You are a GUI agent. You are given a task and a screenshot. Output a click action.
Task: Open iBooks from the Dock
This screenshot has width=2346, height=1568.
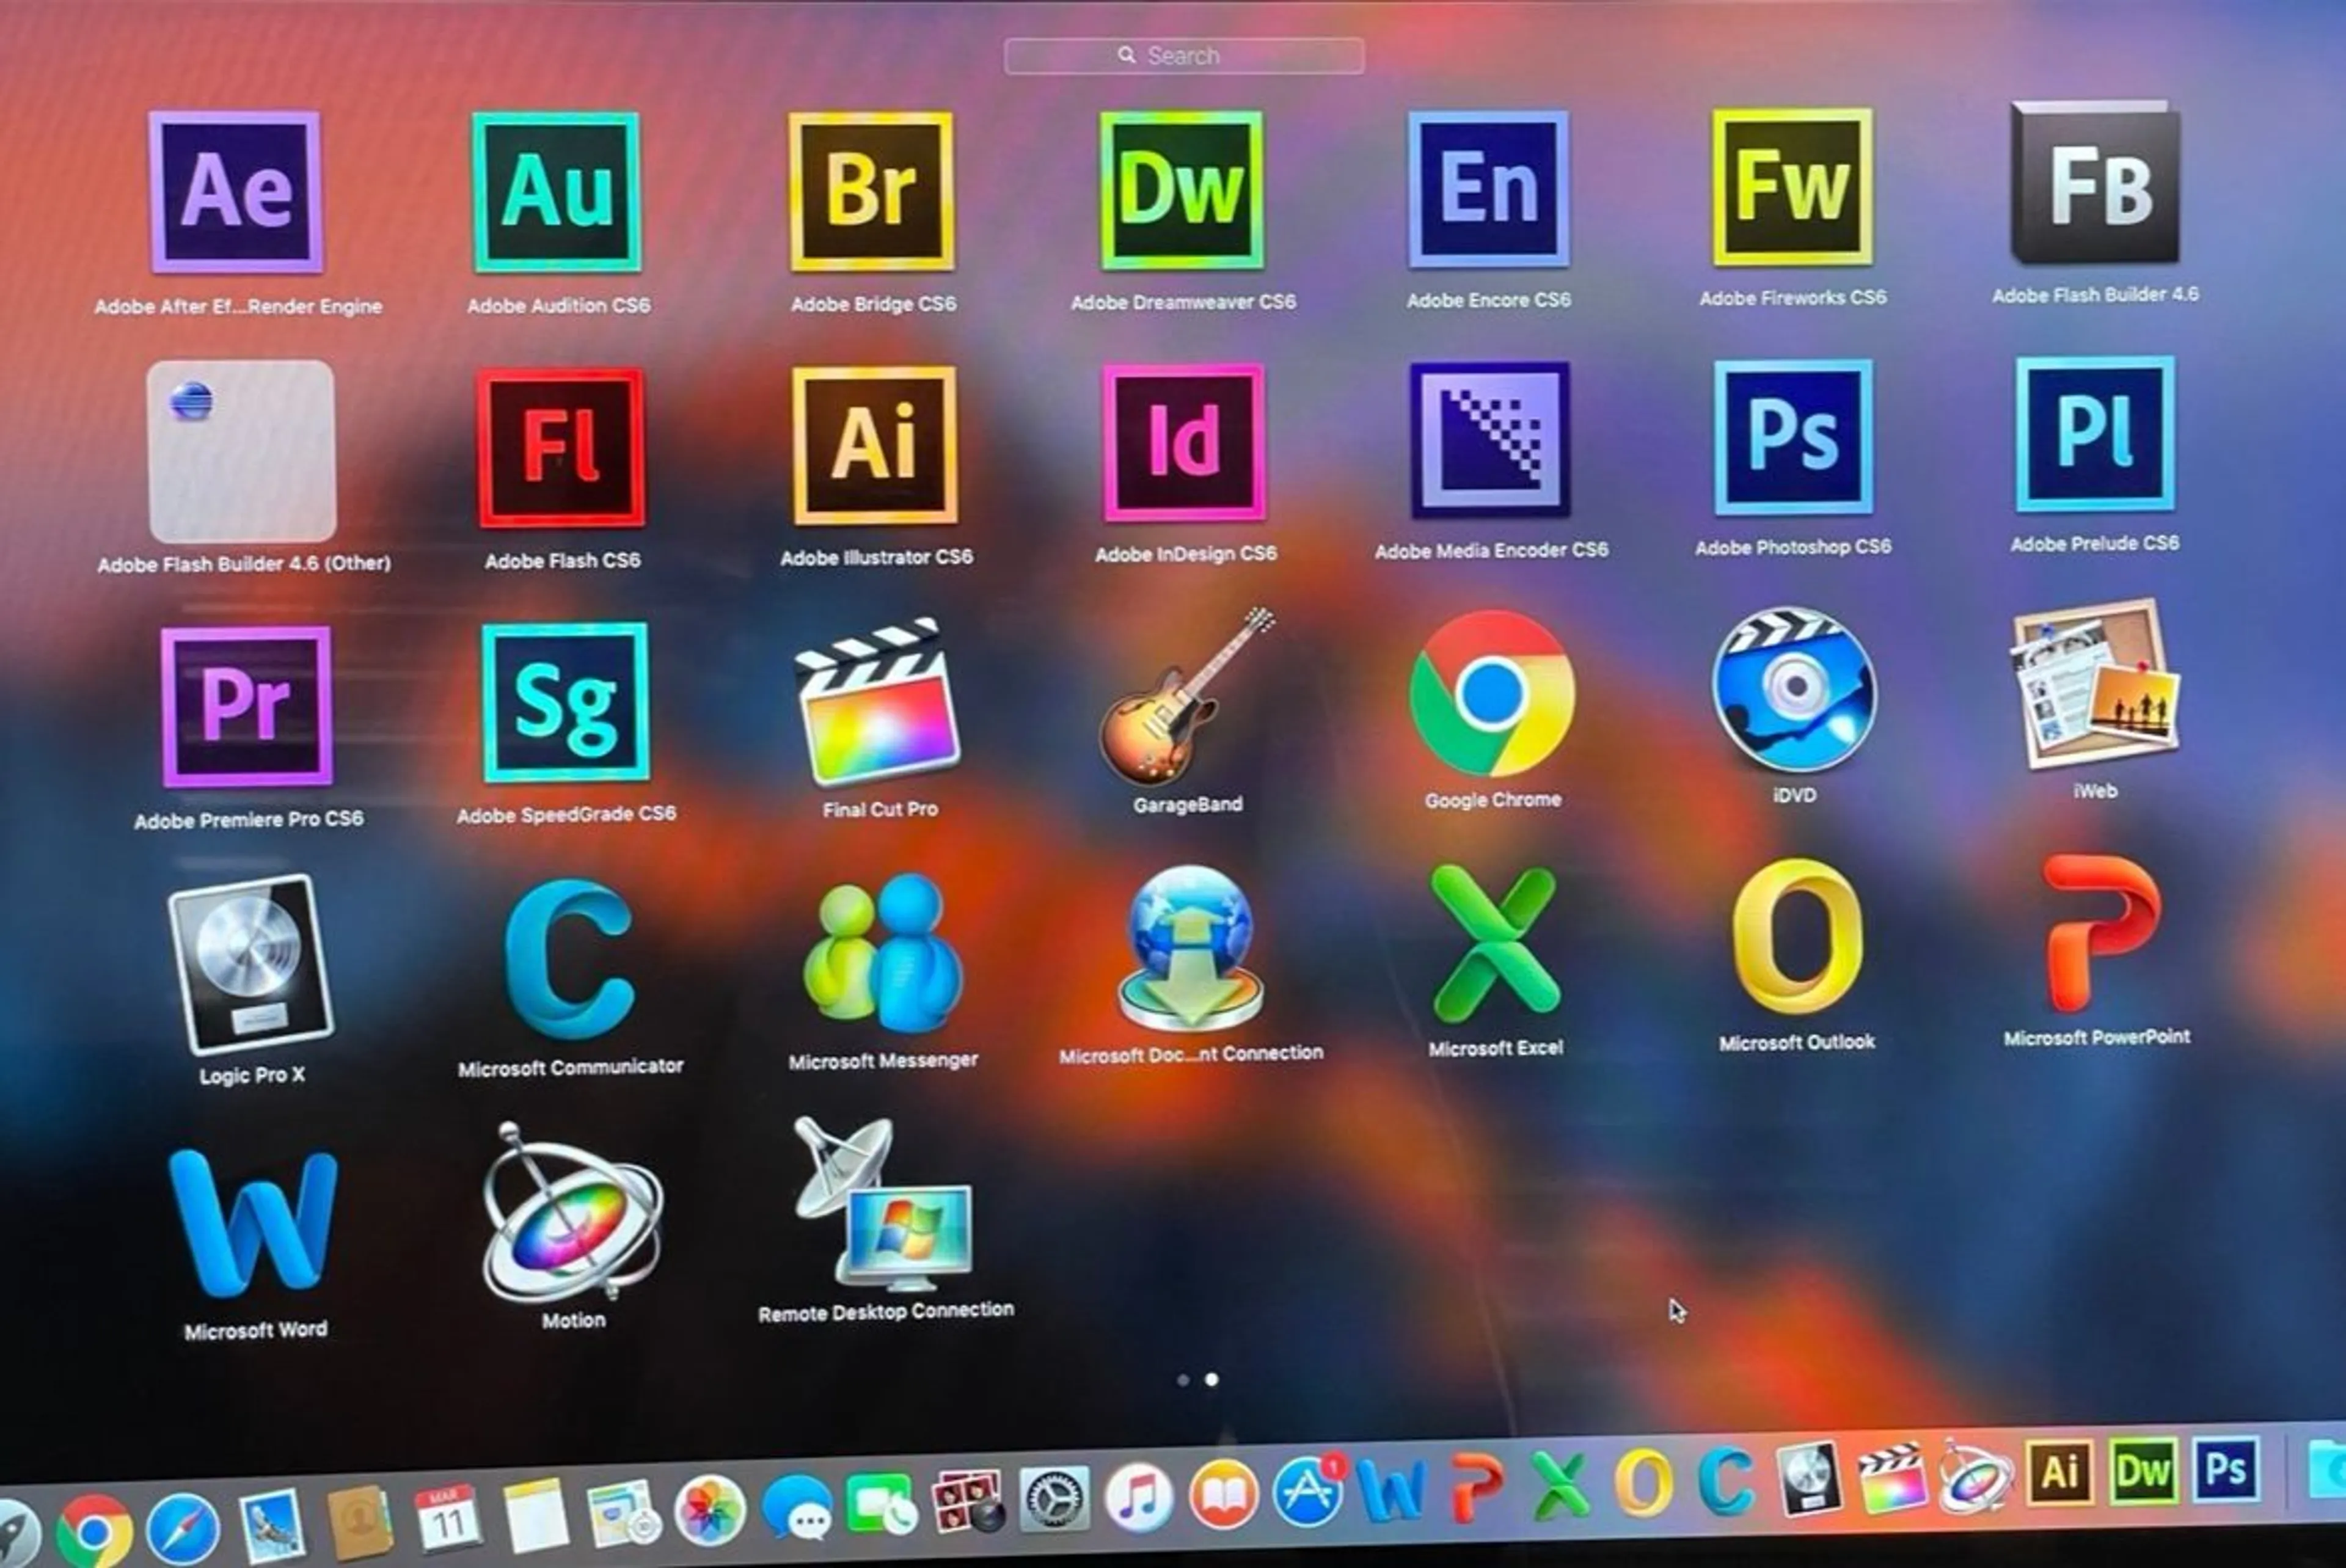[x=1223, y=1494]
